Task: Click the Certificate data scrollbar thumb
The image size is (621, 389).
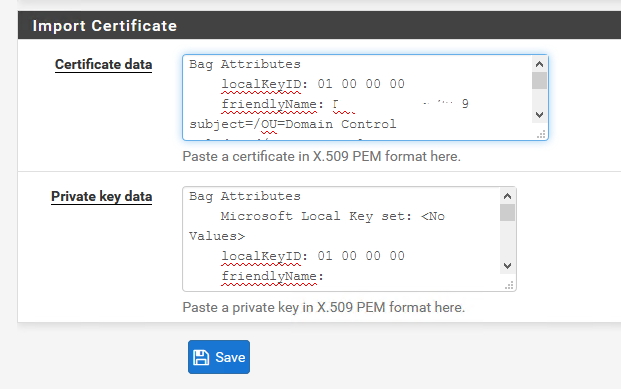Action: pyautogui.click(x=539, y=80)
